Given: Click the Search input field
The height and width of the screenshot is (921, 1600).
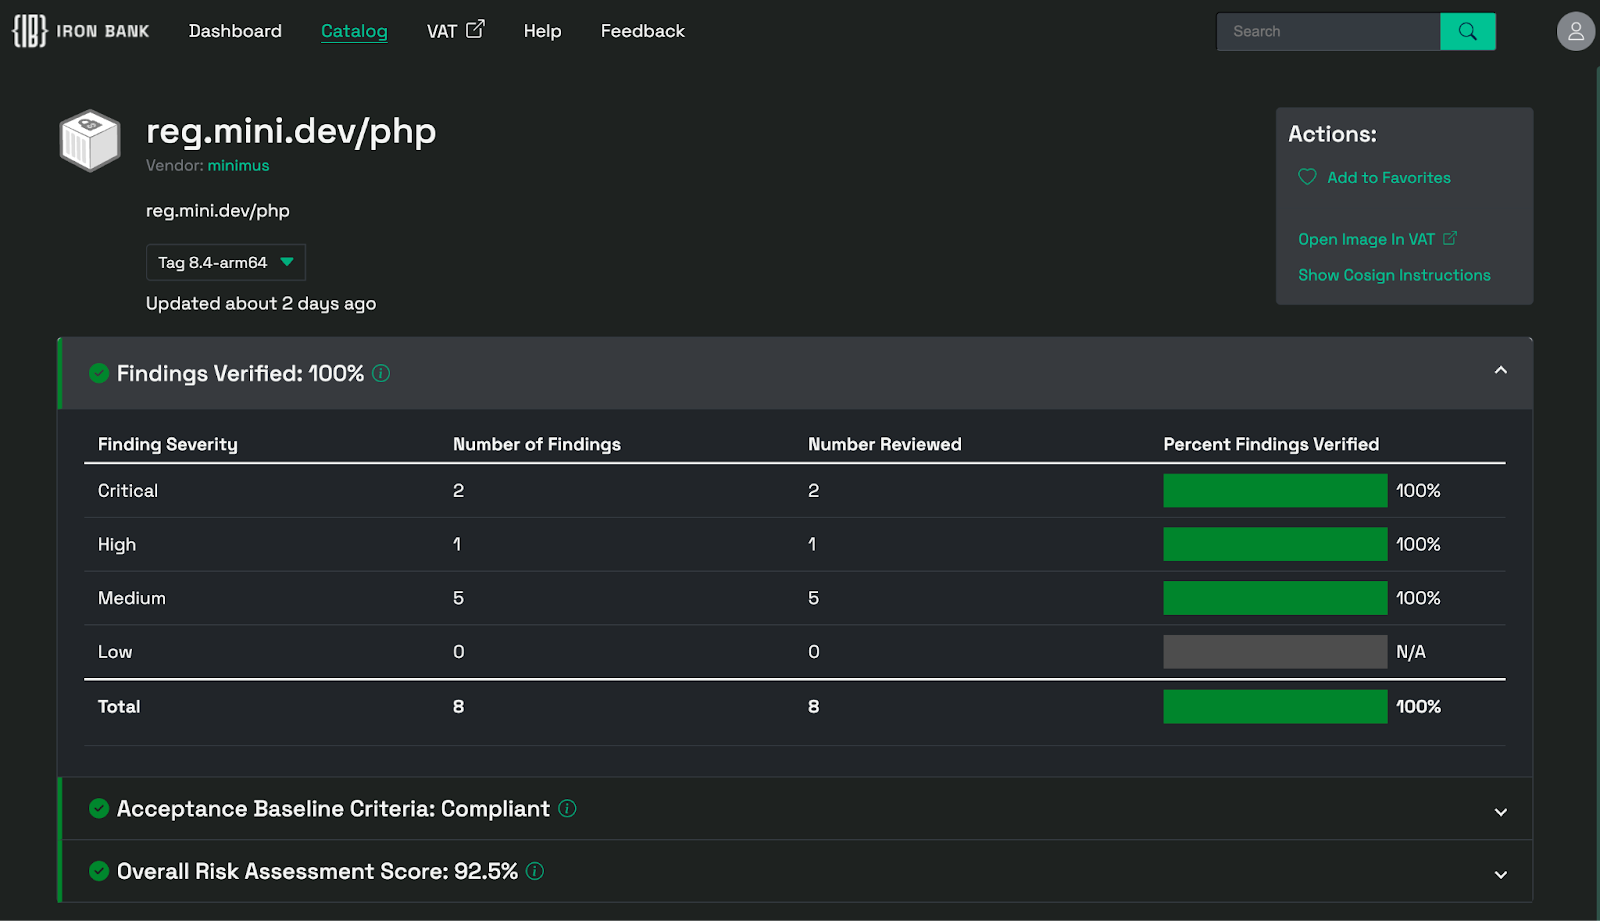Looking at the screenshot, I should (x=1328, y=31).
